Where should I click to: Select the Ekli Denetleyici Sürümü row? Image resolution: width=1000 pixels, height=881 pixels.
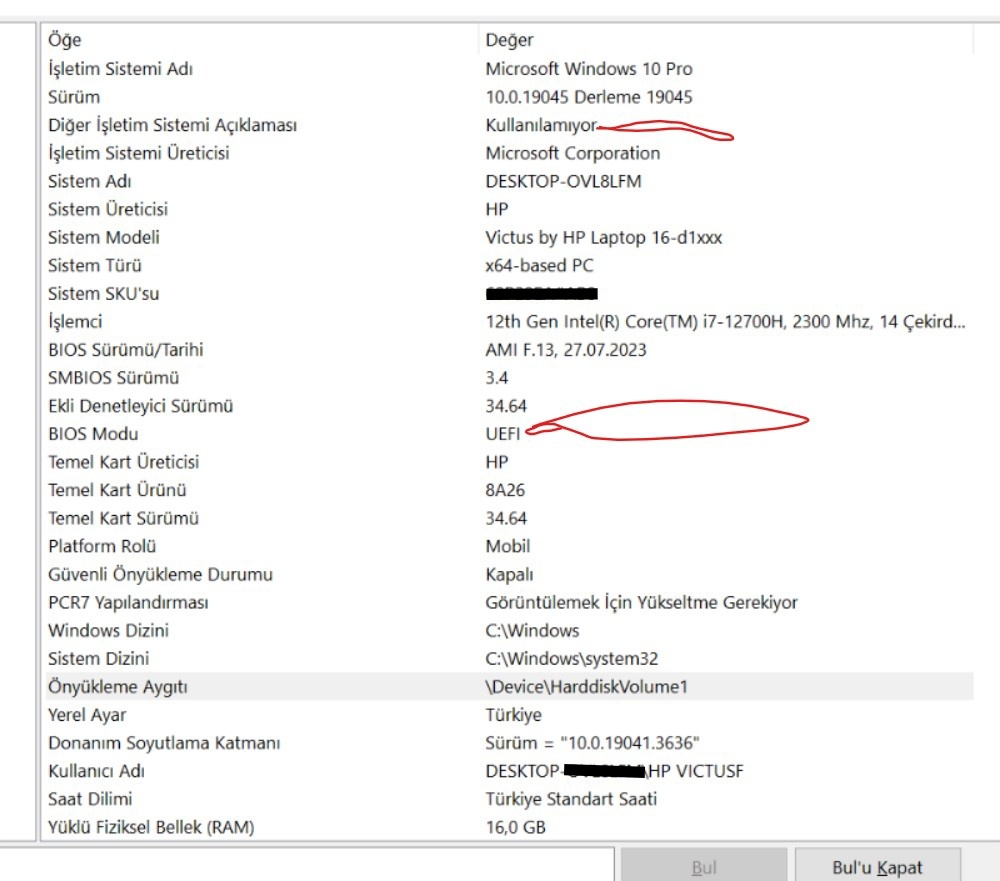point(141,406)
